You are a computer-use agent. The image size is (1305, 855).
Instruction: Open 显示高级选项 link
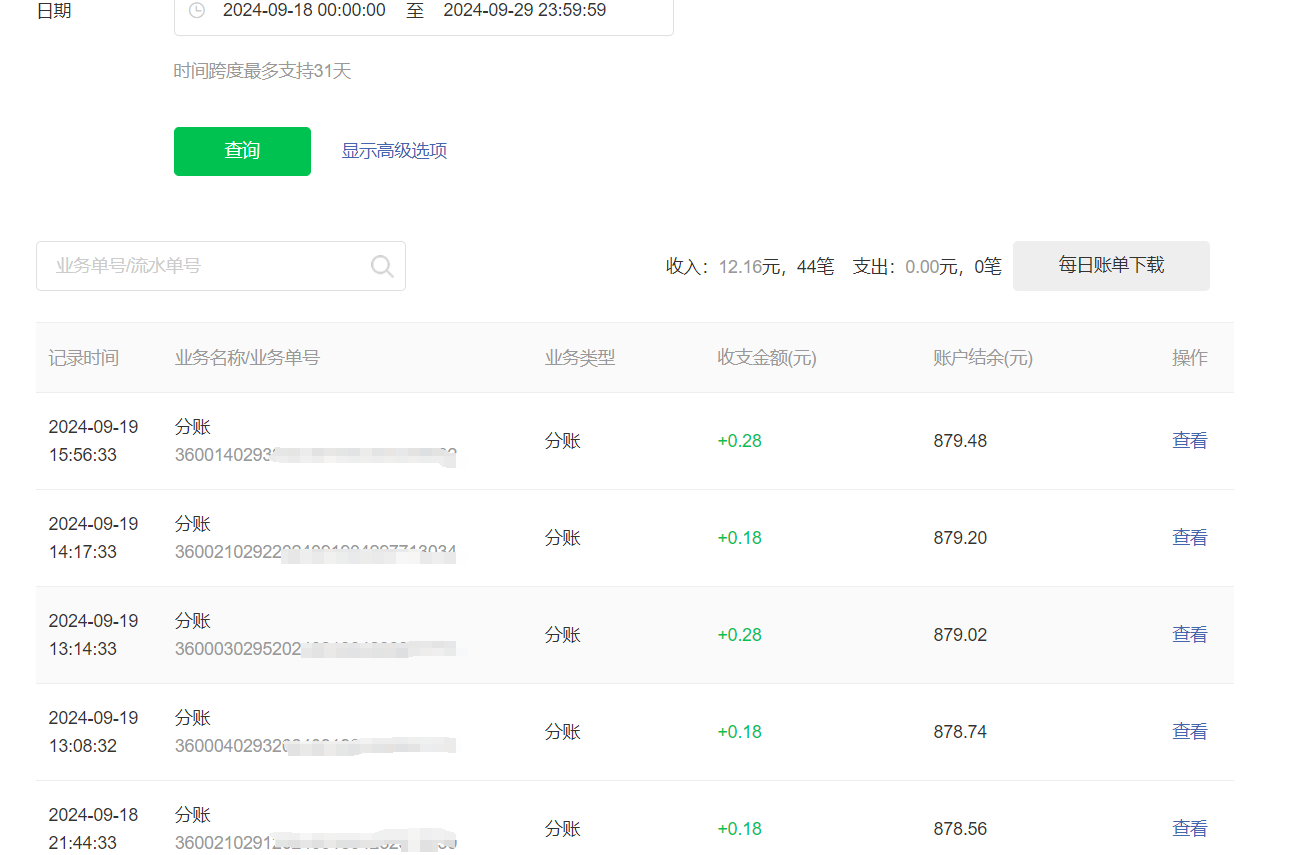click(x=394, y=151)
